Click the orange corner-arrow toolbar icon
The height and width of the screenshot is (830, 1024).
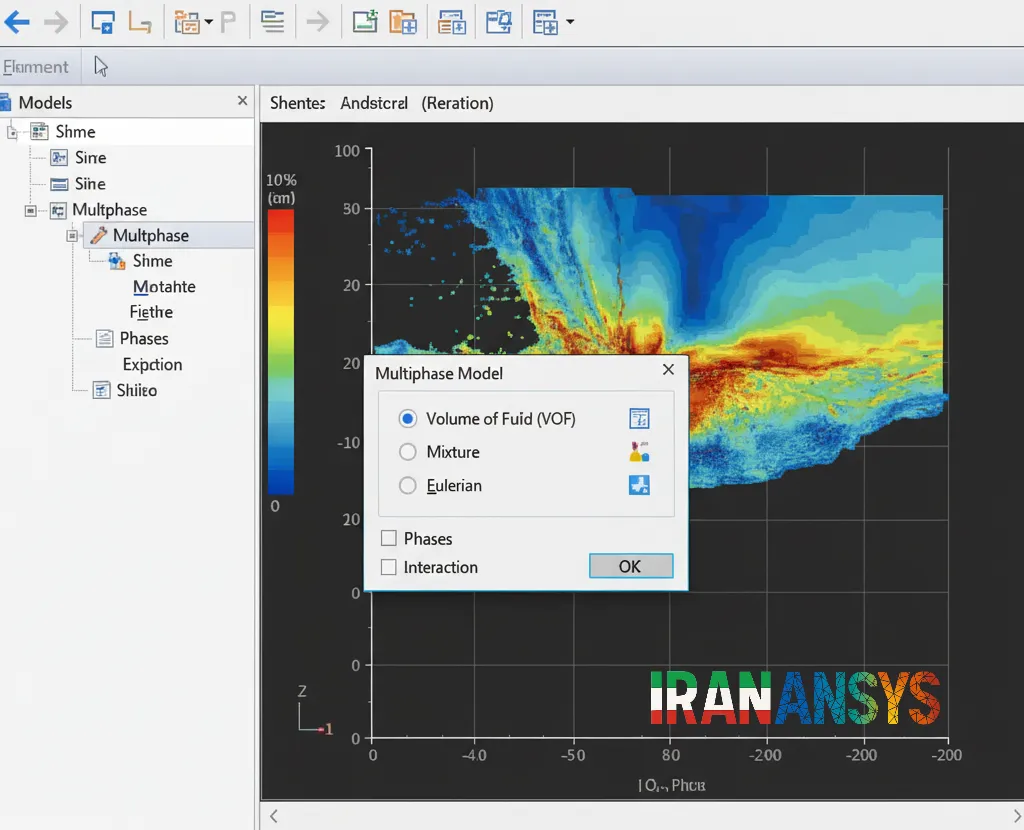pyautogui.click(x=140, y=23)
